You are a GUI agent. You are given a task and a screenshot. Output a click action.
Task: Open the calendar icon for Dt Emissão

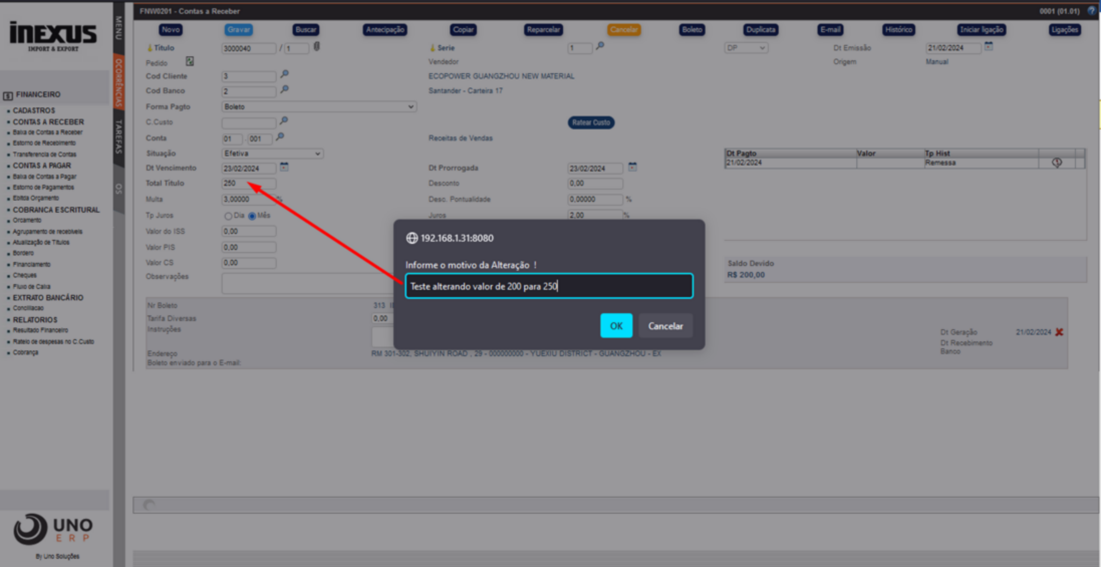tap(988, 47)
